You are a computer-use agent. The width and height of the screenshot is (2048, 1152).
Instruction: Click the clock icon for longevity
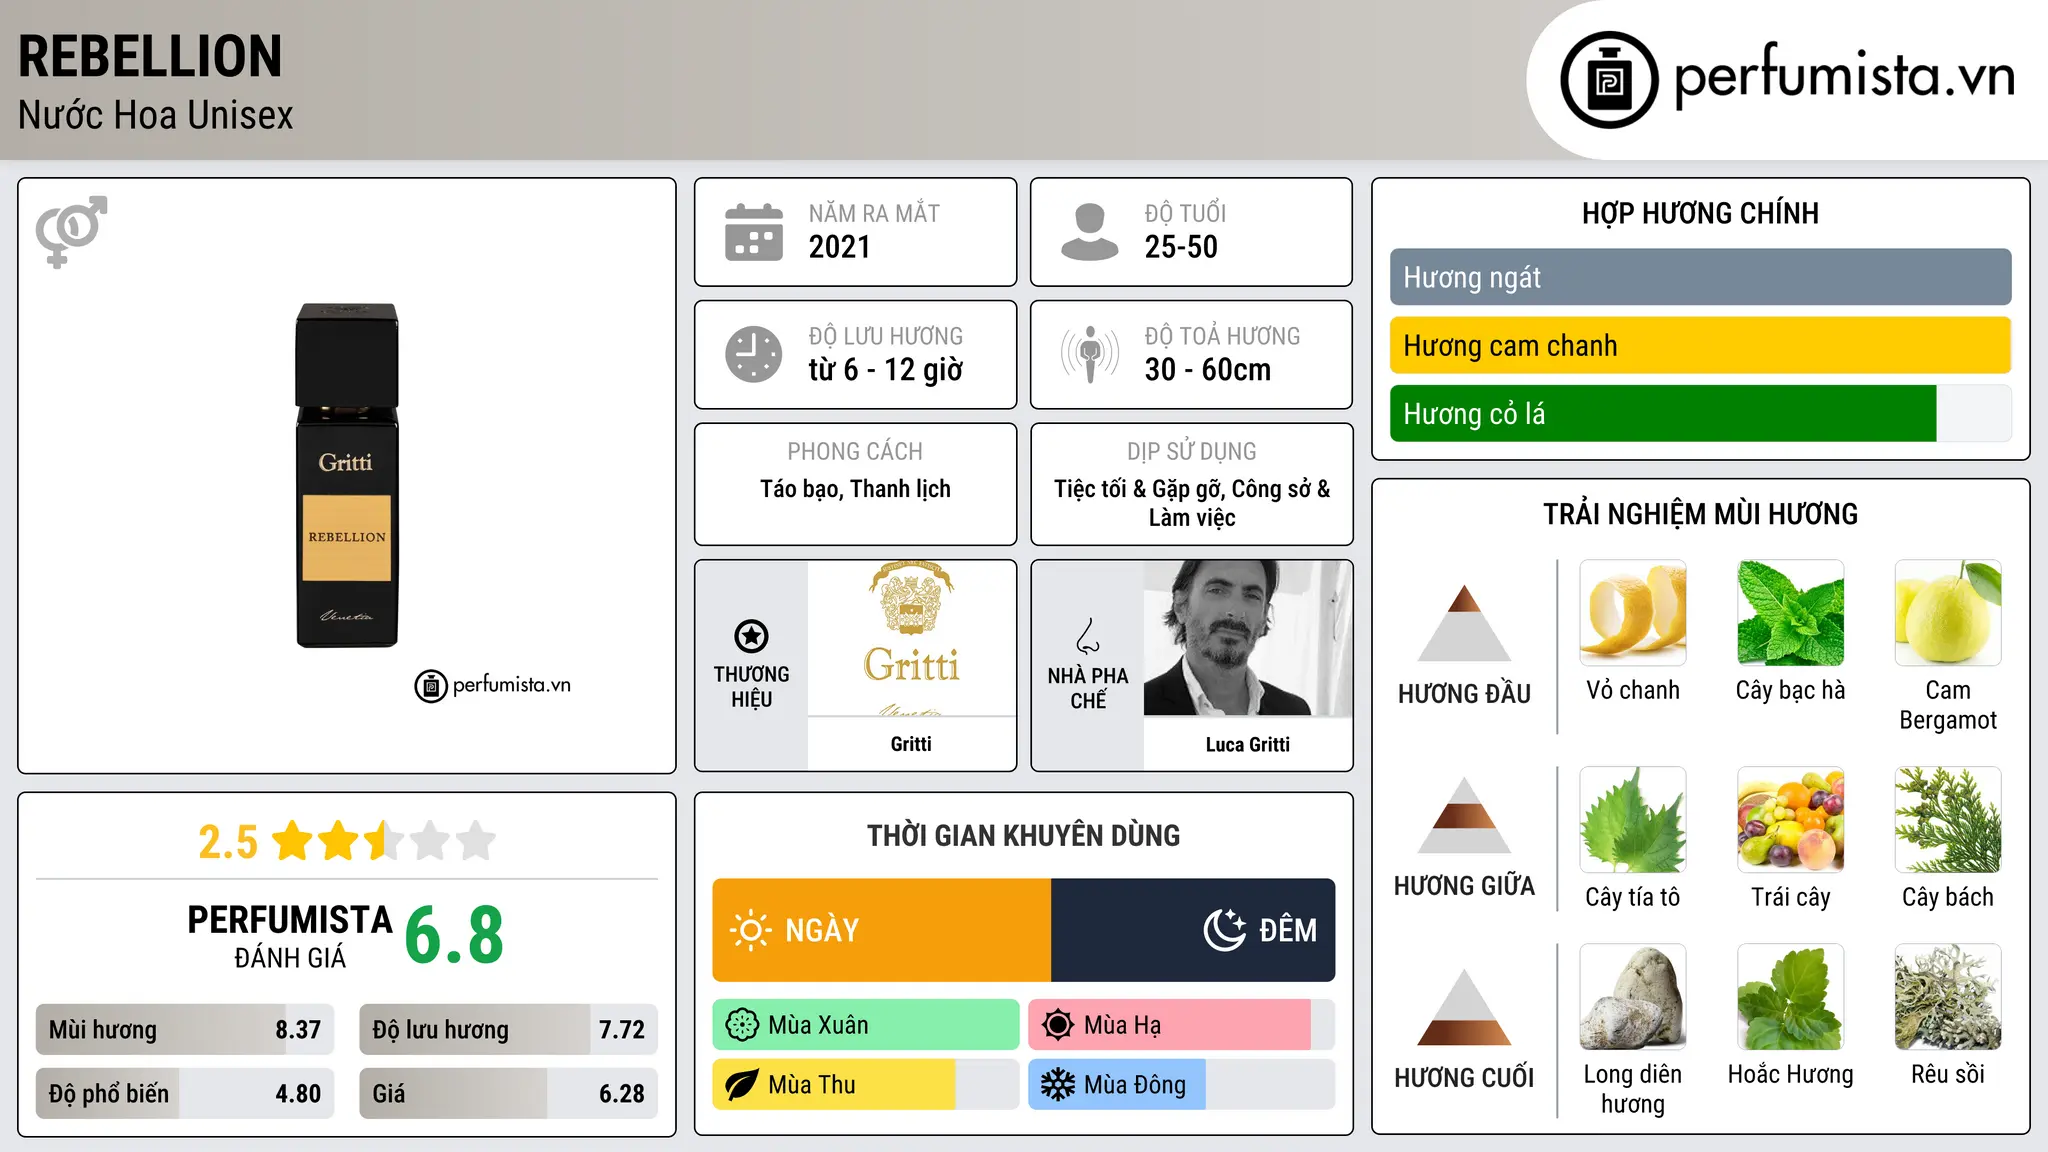tap(754, 354)
